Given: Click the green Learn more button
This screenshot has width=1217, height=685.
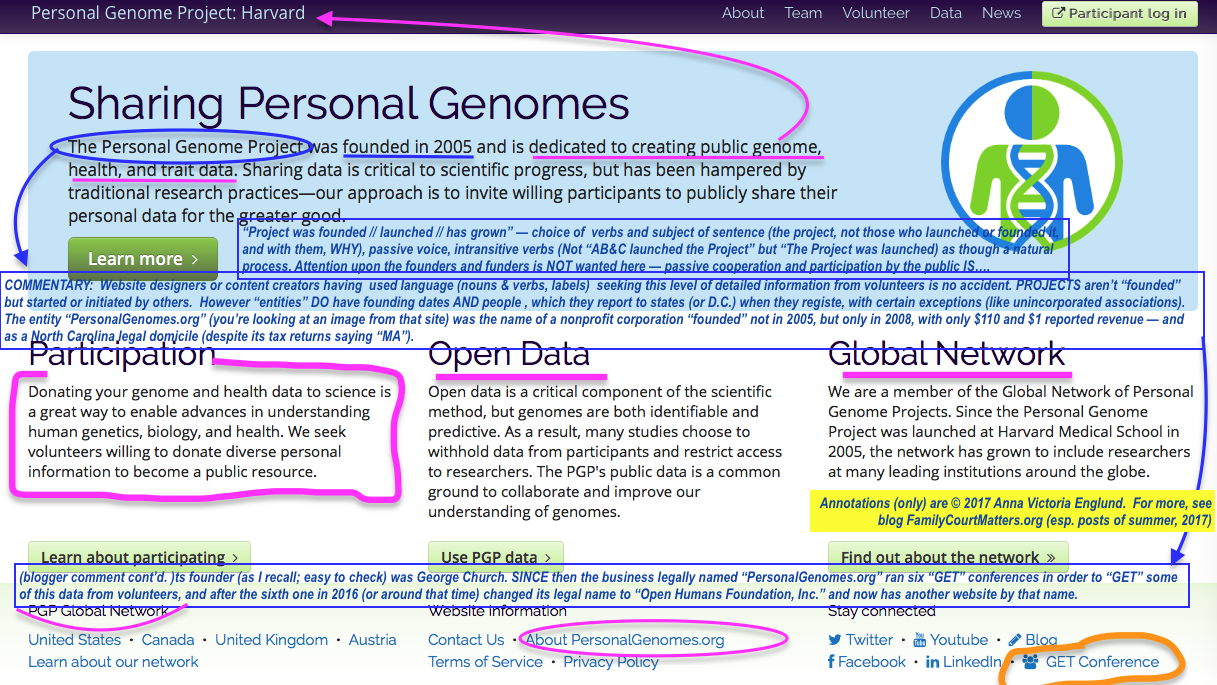Looking at the screenshot, I should click(142, 259).
